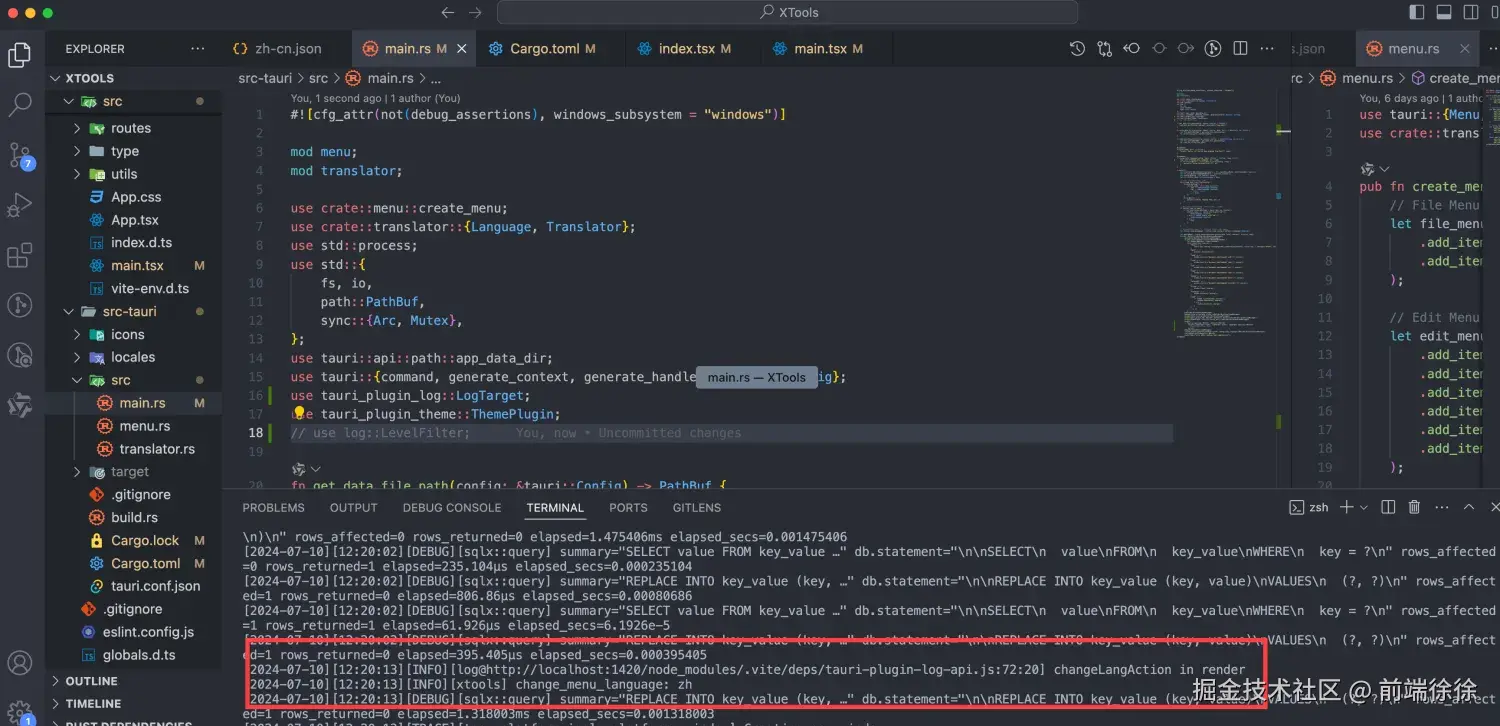Select the zsh terminal entry

click(x=1309, y=507)
